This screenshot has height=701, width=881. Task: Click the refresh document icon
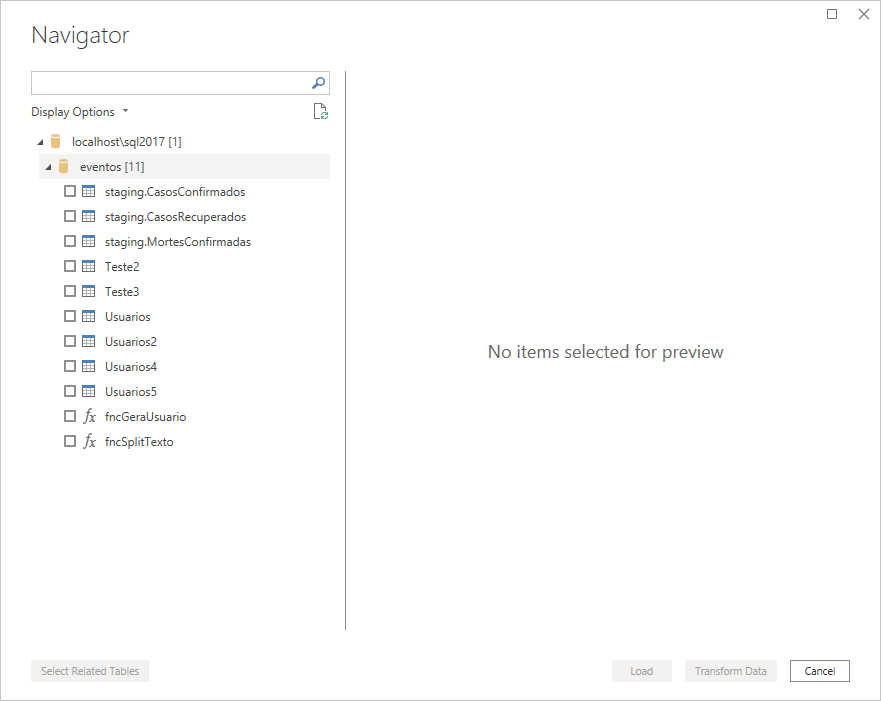click(320, 112)
